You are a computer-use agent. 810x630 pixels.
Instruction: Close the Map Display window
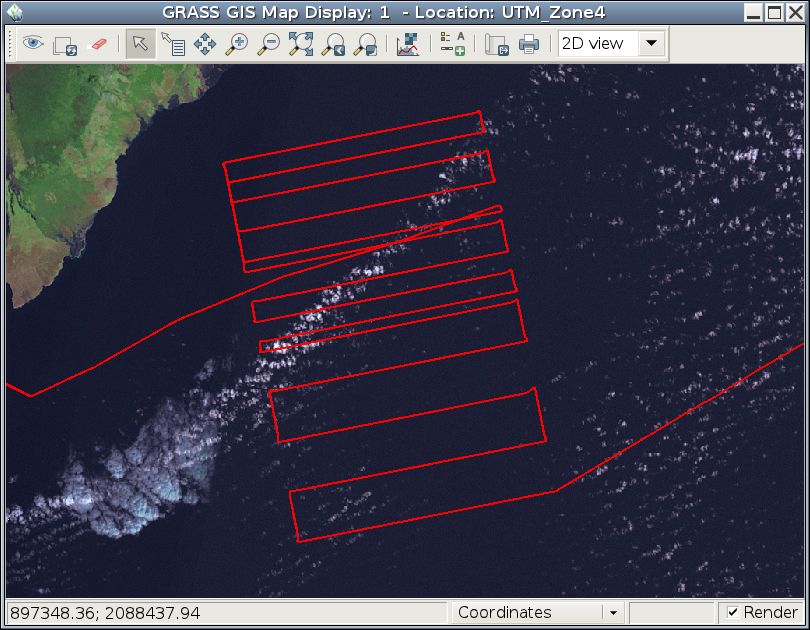pyautogui.click(x=796, y=12)
